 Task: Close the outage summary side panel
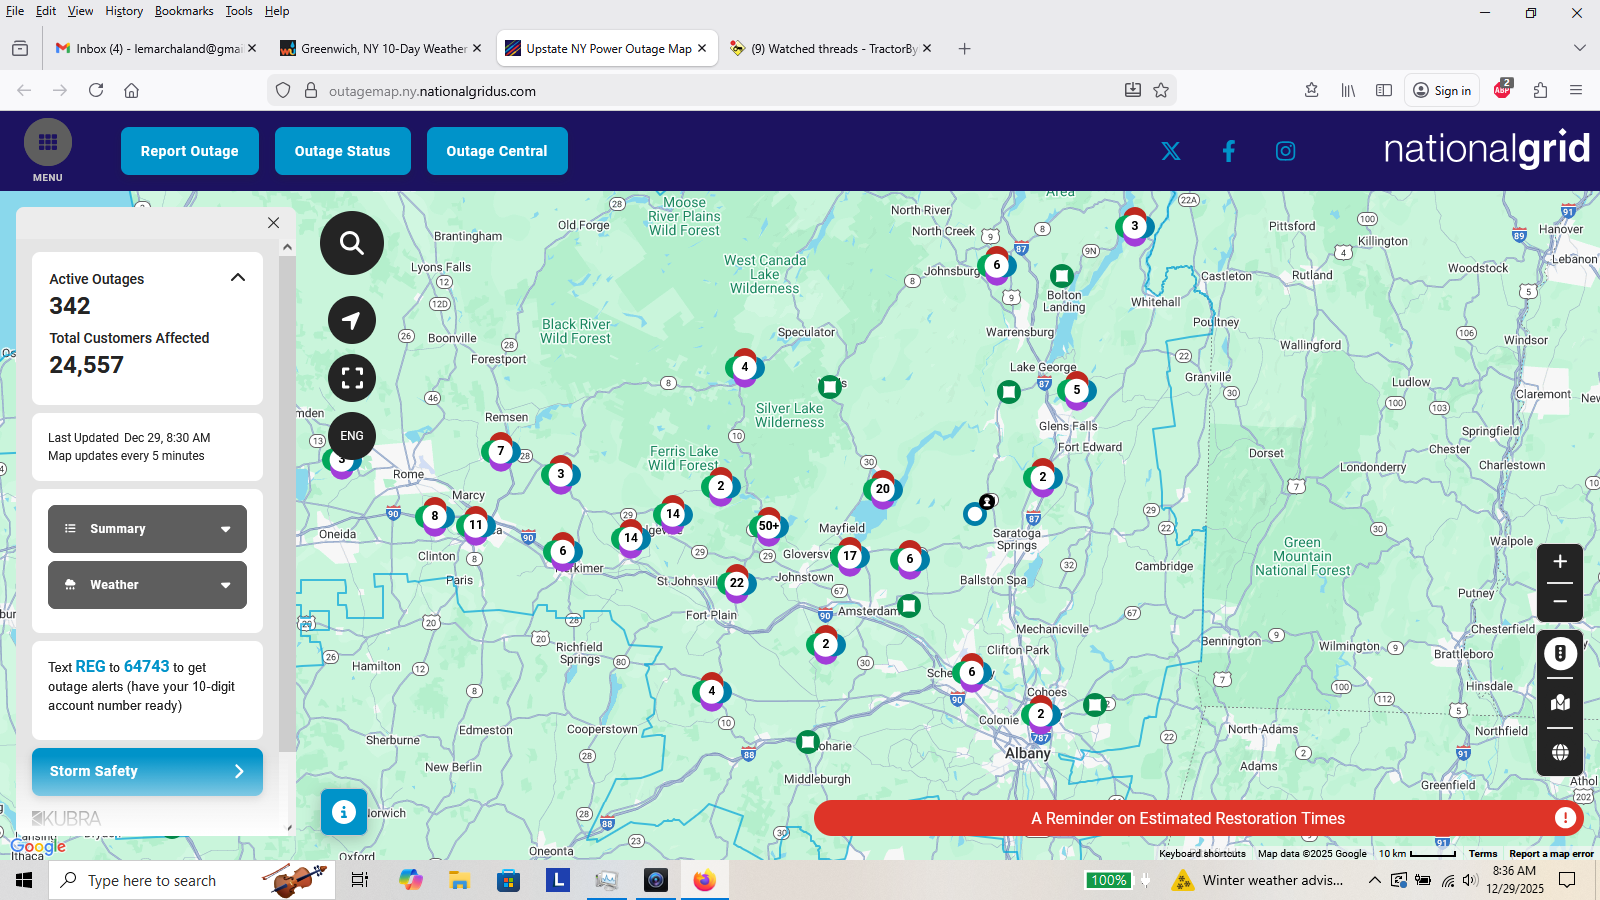point(273,223)
